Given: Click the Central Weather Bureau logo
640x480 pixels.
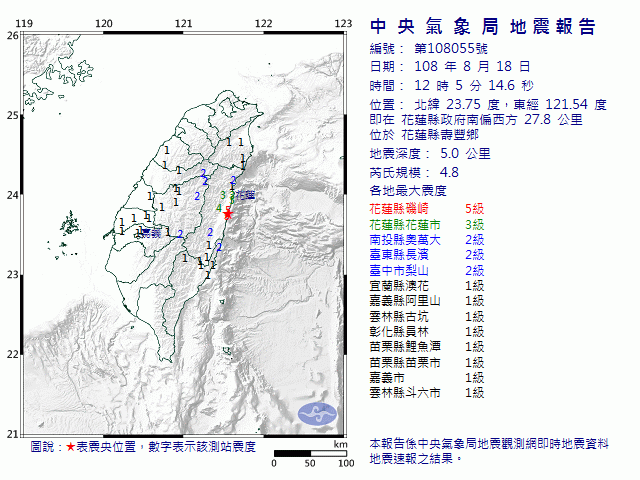Looking at the screenshot, I should pyautogui.click(x=317, y=414).
